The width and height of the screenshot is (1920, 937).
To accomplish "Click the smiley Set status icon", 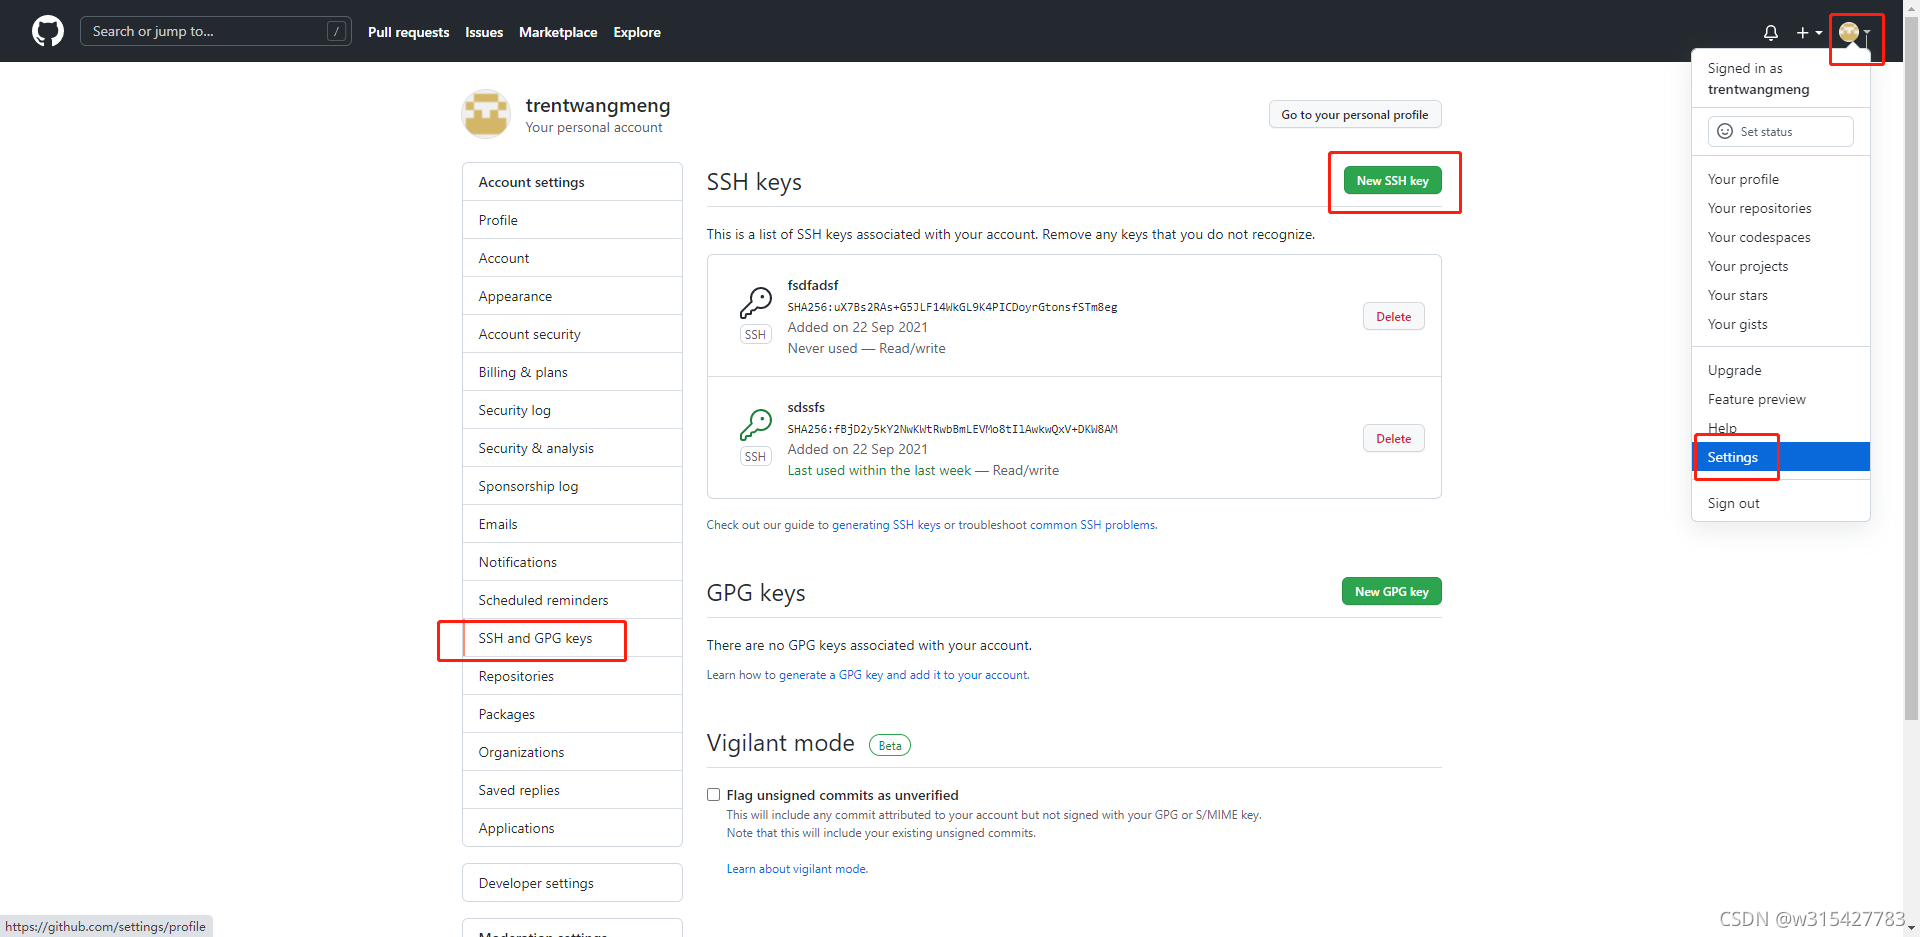I will coord(1725,131).
